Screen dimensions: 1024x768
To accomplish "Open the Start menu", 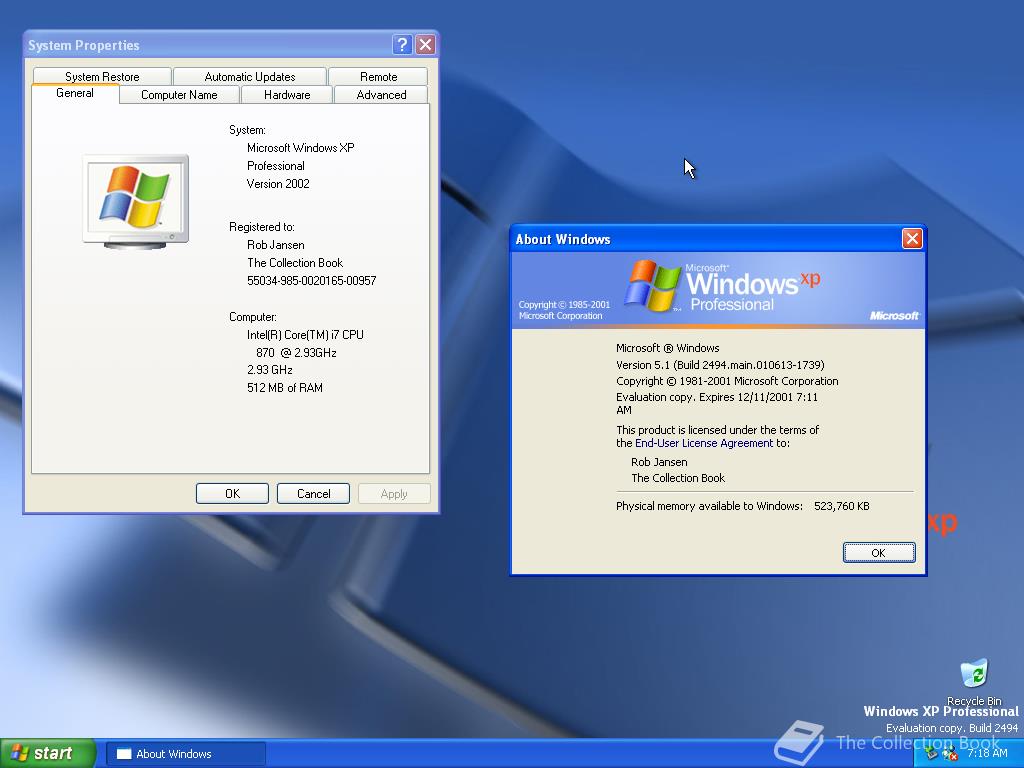I will click(x=48, y=753).
